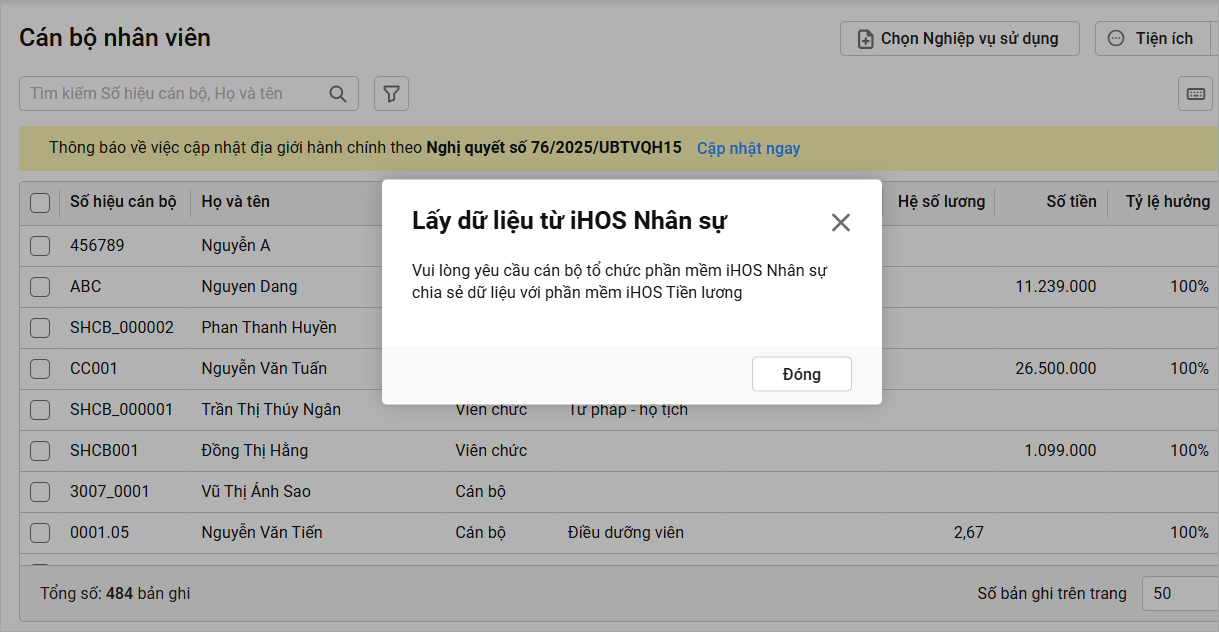Click the Hệ số lương column header
The height and width of the screenshot is (632, 1219).
pyautogui.click(x=941, y=201)
